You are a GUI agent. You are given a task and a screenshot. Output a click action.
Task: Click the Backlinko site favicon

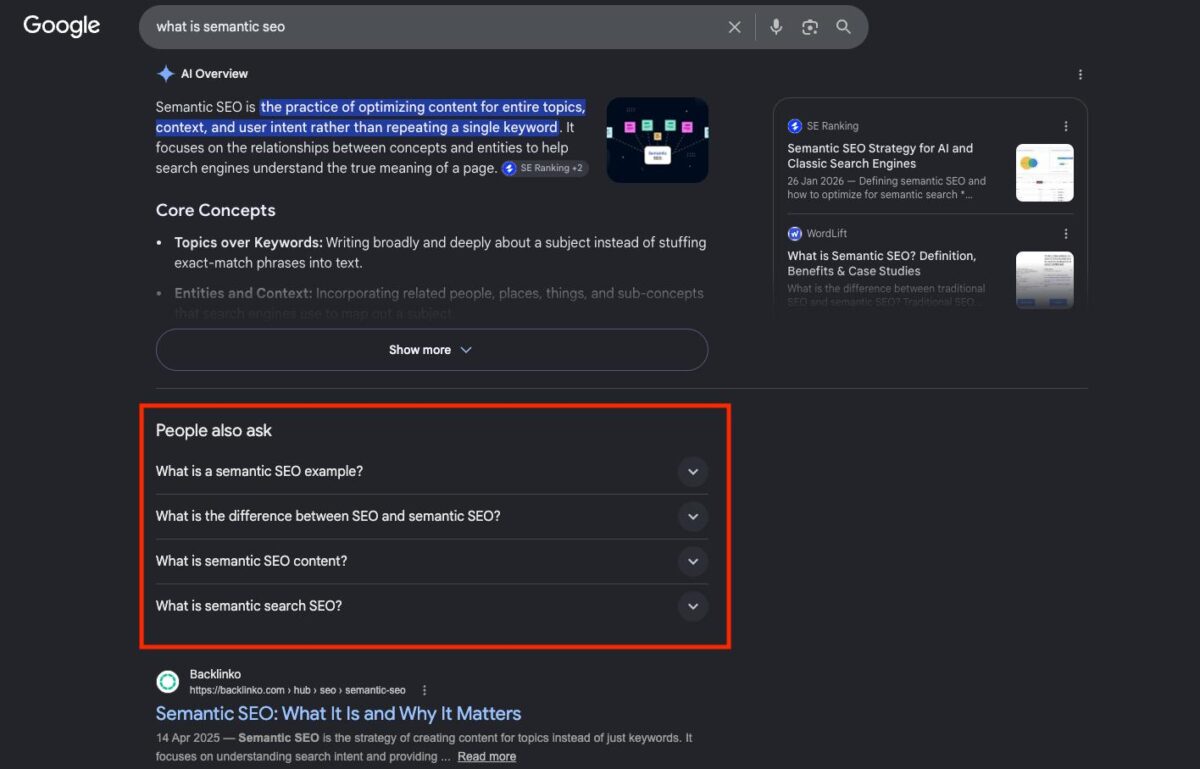pos(167,682)
